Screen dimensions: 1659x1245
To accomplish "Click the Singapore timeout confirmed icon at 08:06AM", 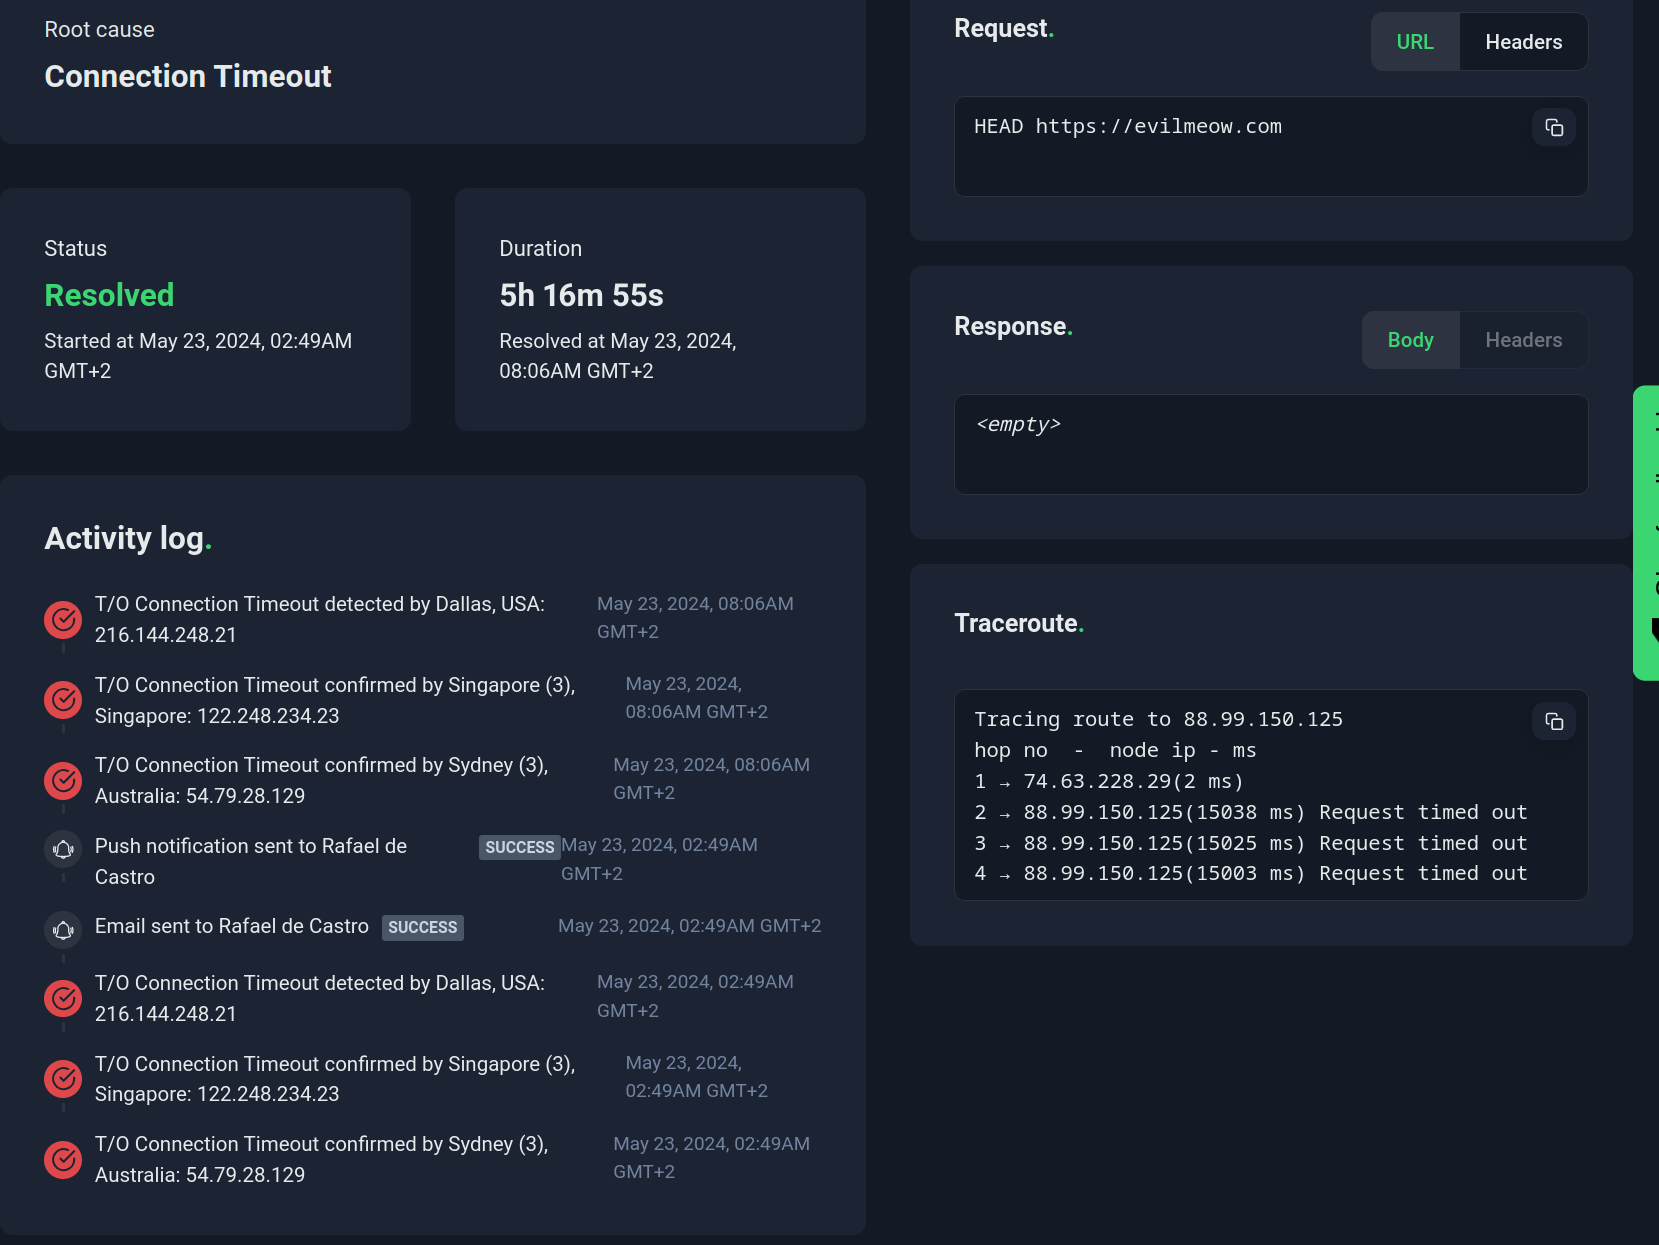I will point(63,700).
